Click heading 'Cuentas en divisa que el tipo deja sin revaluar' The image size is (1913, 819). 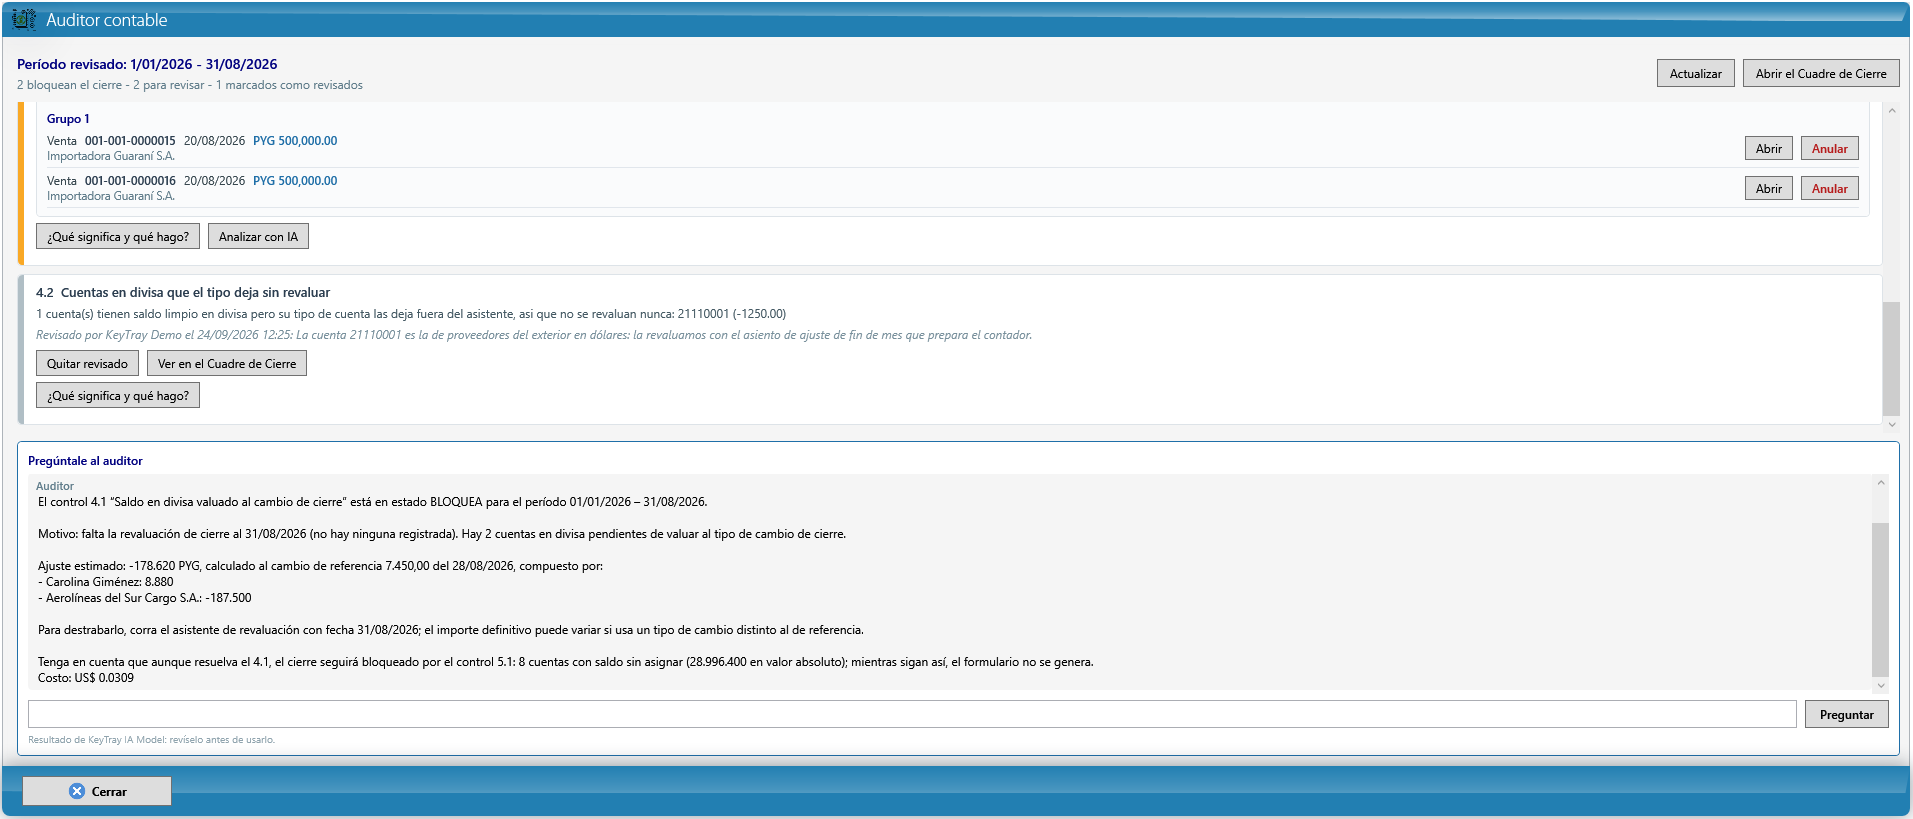[x=195, y=293]
